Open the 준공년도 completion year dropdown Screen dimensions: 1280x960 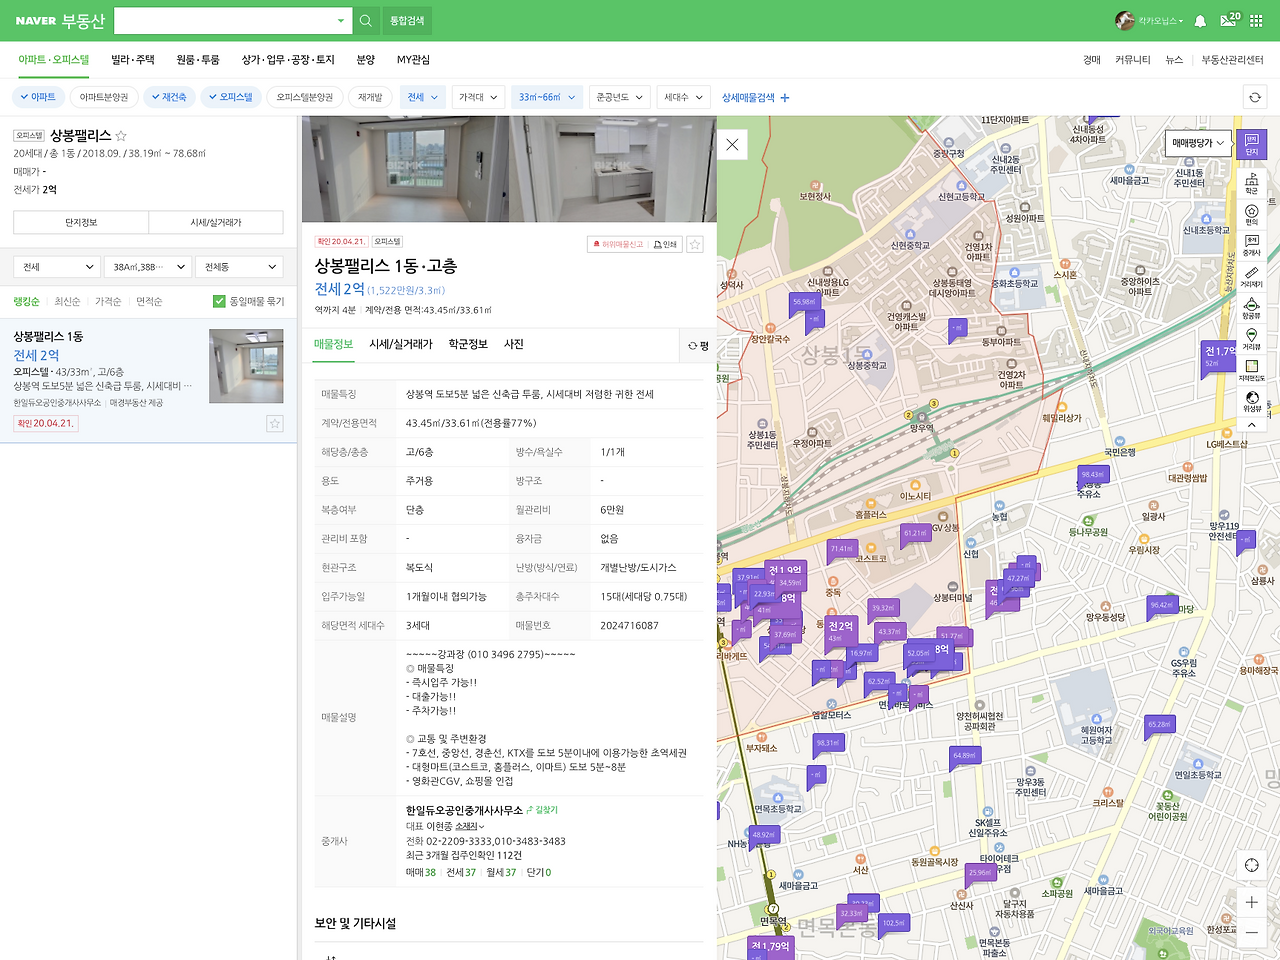(x=620, y=97)
